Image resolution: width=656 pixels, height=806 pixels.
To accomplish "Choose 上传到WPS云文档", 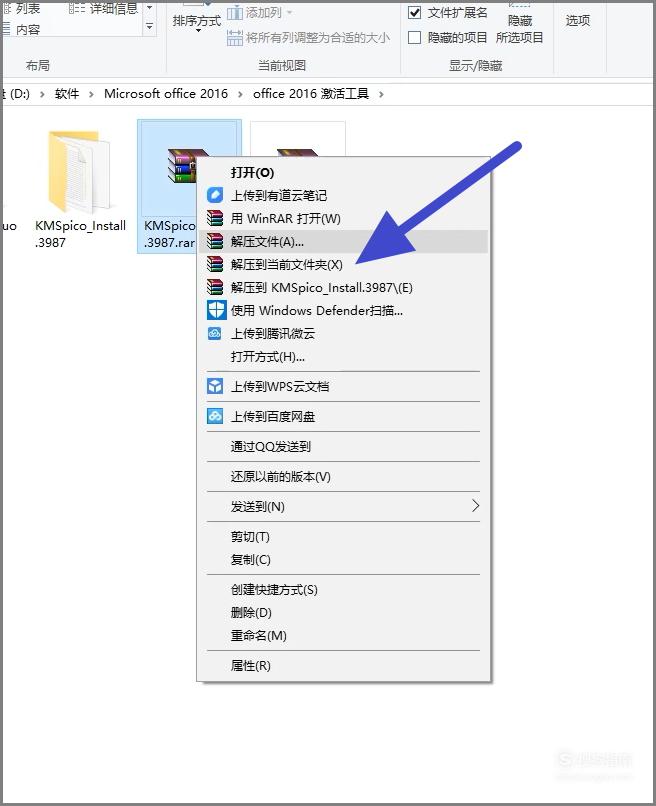I will click(343, 386).
